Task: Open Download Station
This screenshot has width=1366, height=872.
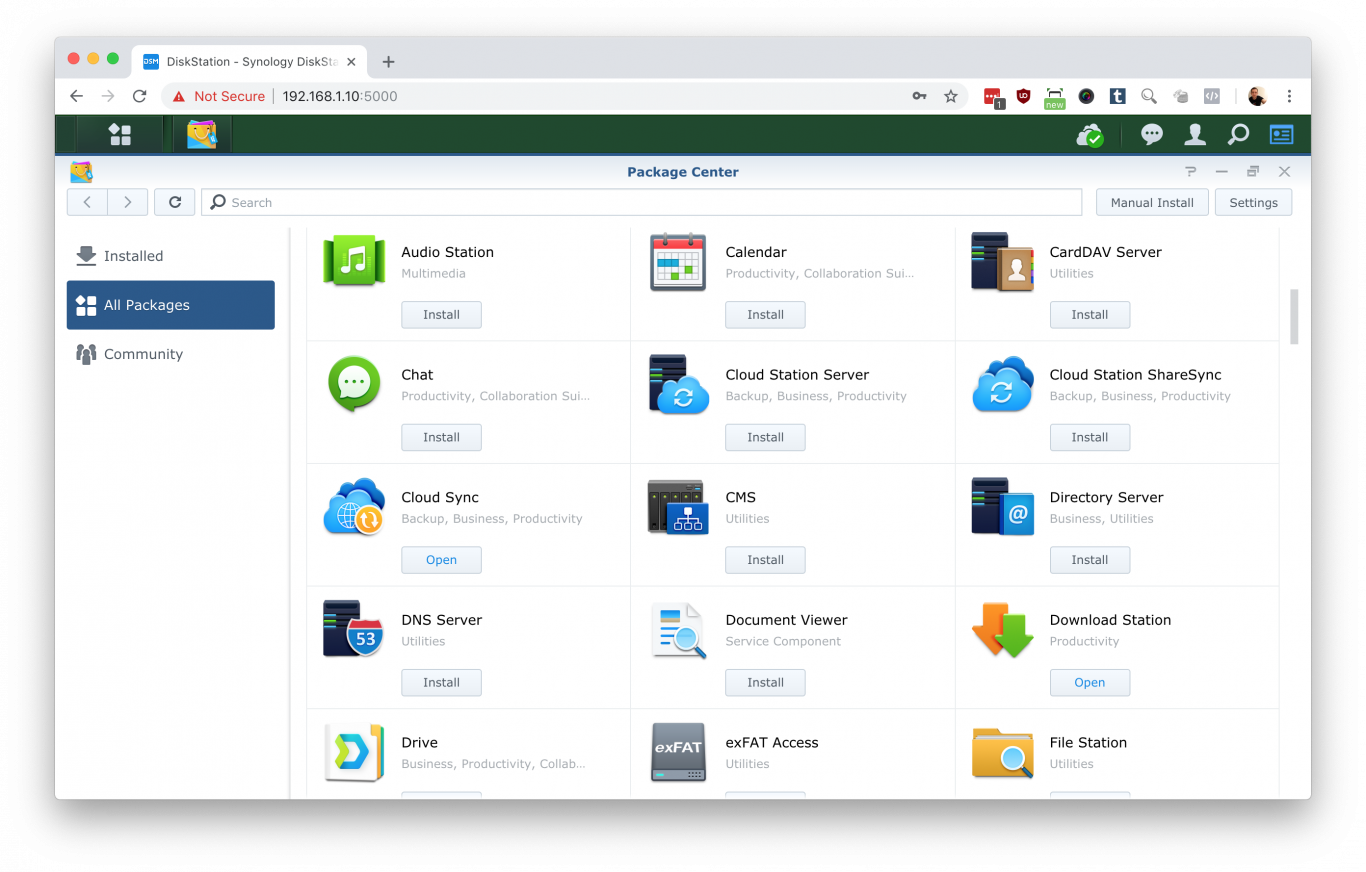Action: point(1090,682)
